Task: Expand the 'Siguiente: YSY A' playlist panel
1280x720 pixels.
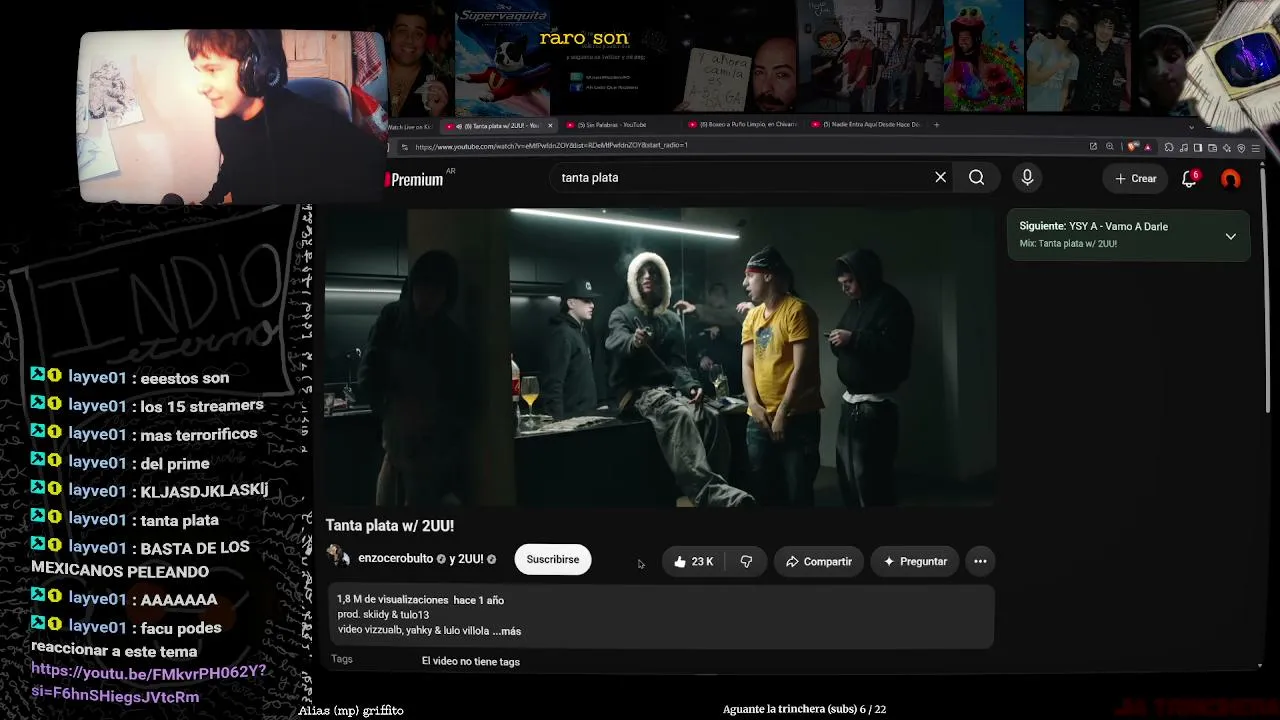Action: click(1230, 236)
